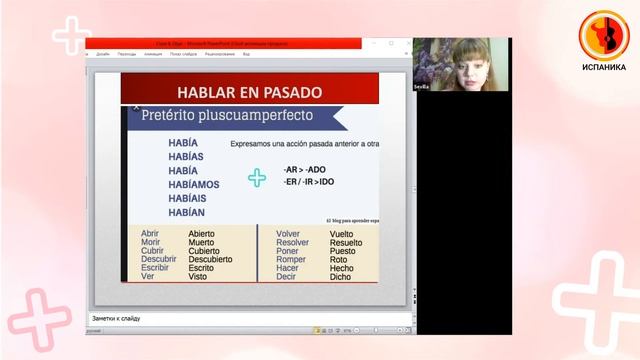Open the Анимация ribbon tab

pos(153,54)
